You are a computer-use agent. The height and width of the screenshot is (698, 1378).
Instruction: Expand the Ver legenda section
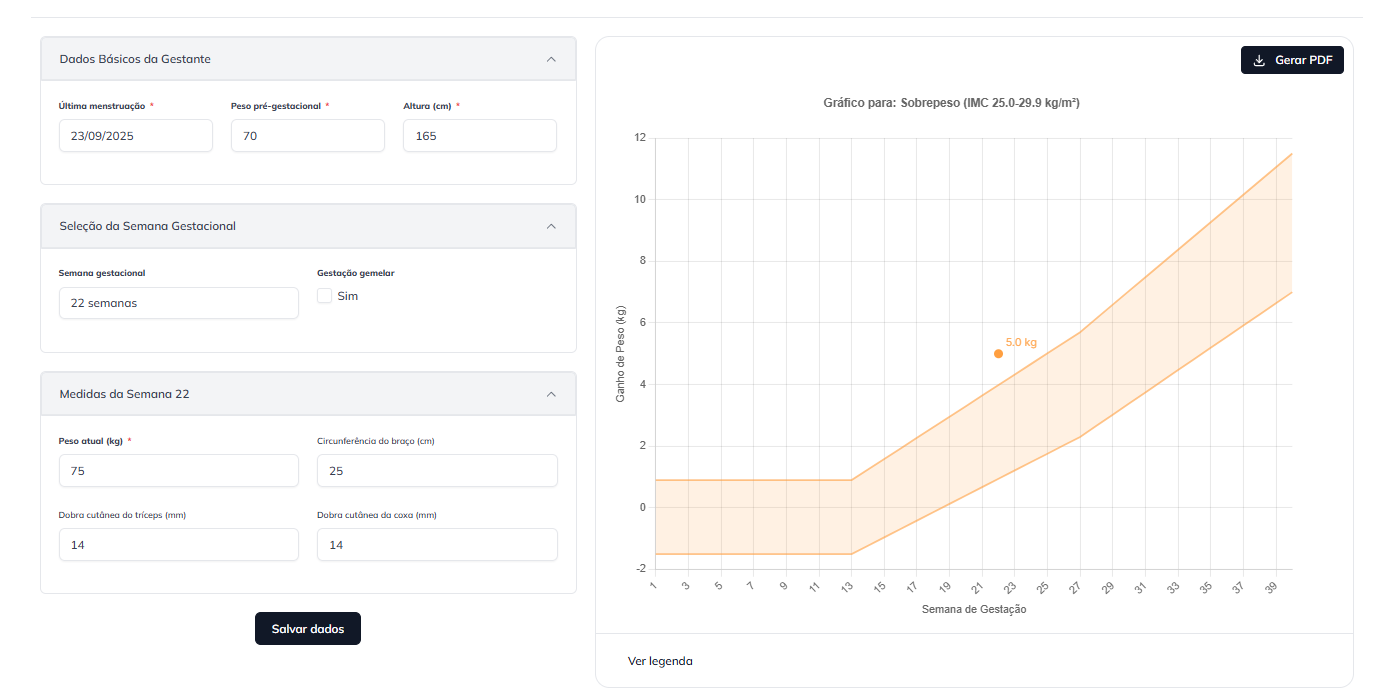coord(660,661)
